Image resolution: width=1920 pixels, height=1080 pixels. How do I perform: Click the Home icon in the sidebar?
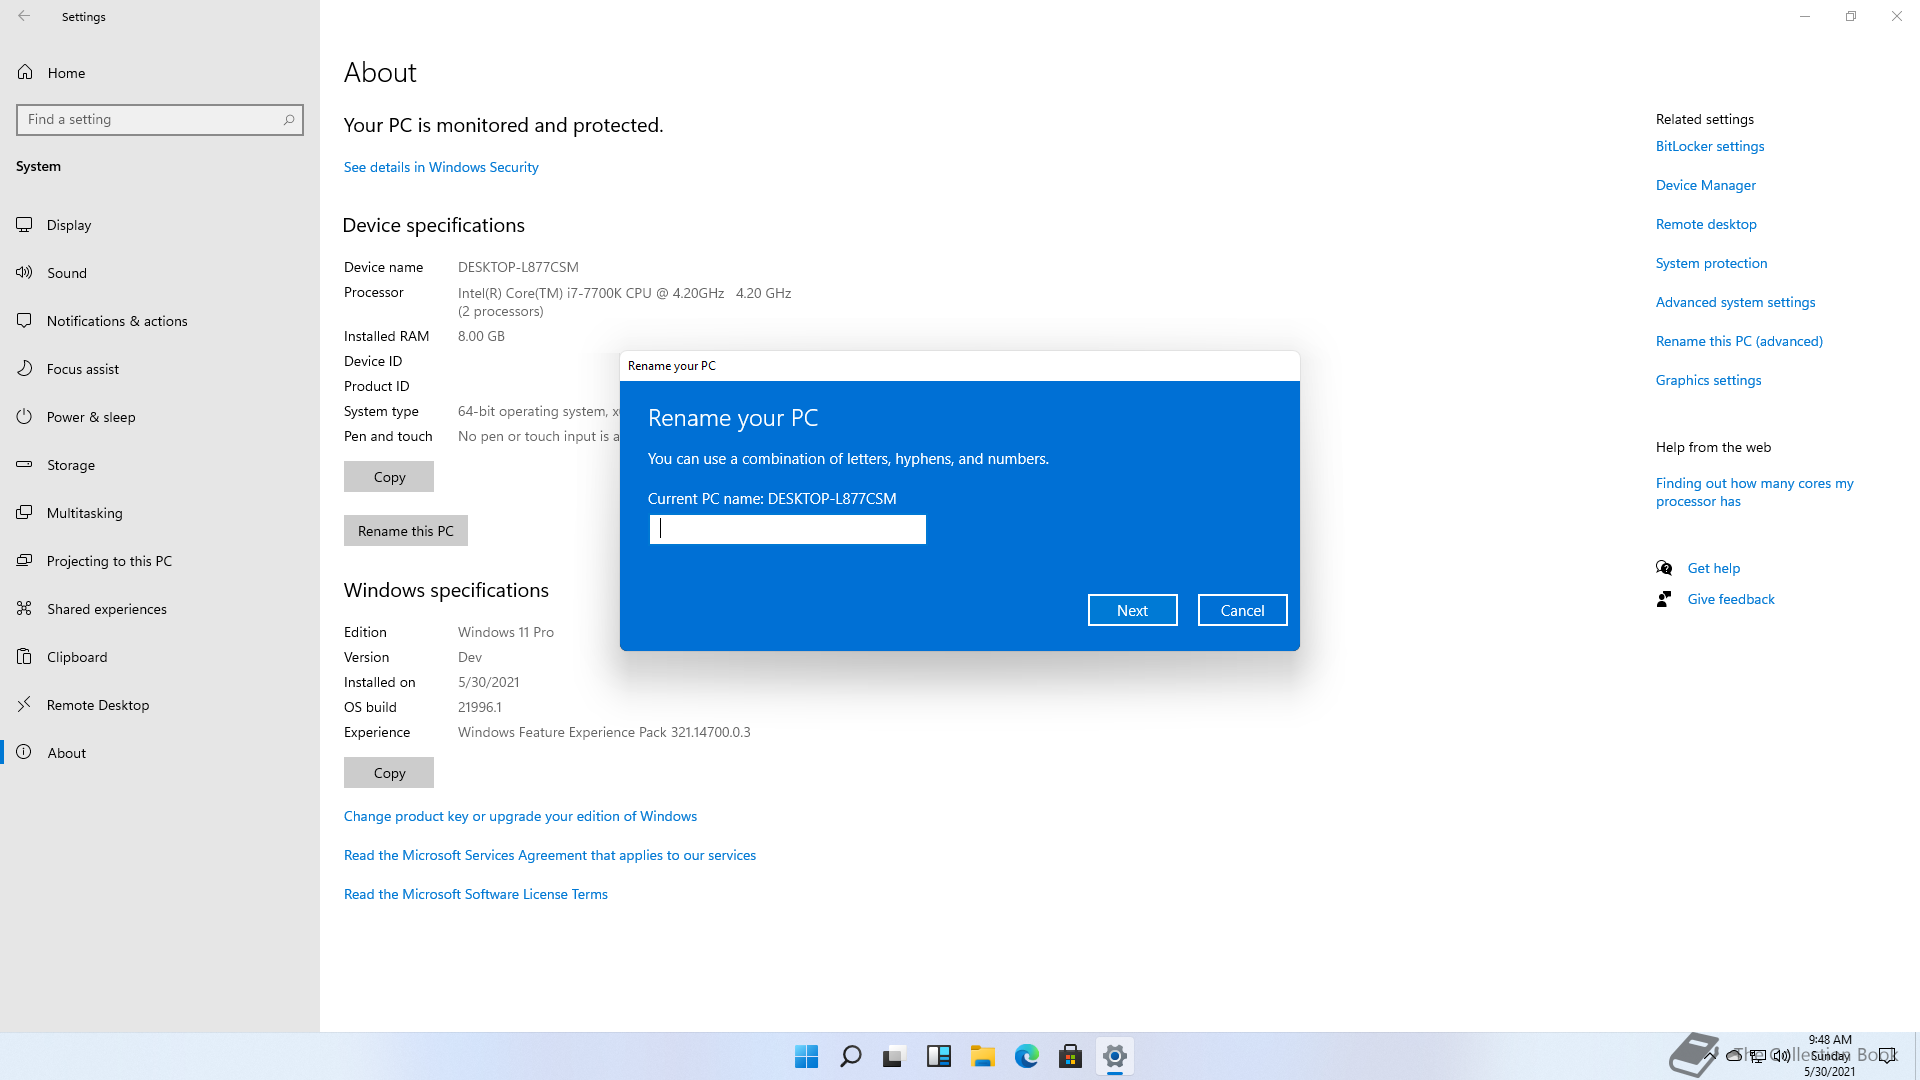pos(25,72)
